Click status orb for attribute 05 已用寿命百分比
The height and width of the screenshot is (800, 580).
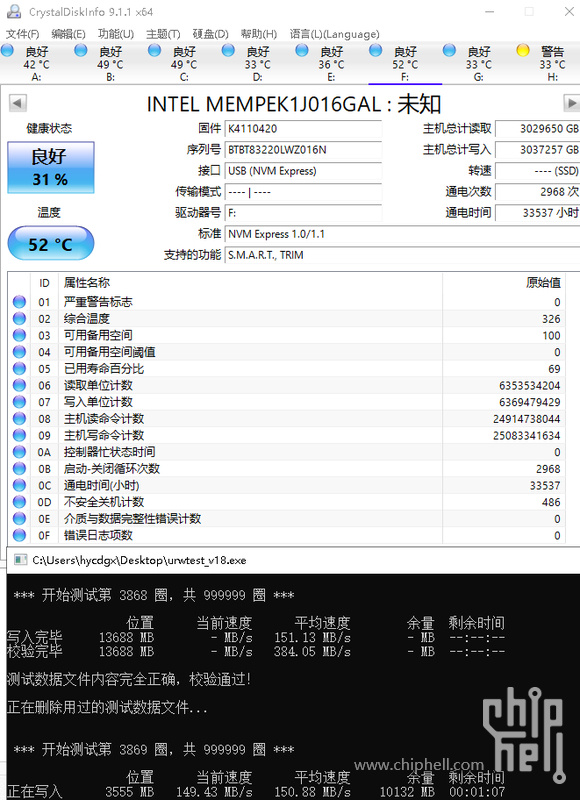click(19, 368)
